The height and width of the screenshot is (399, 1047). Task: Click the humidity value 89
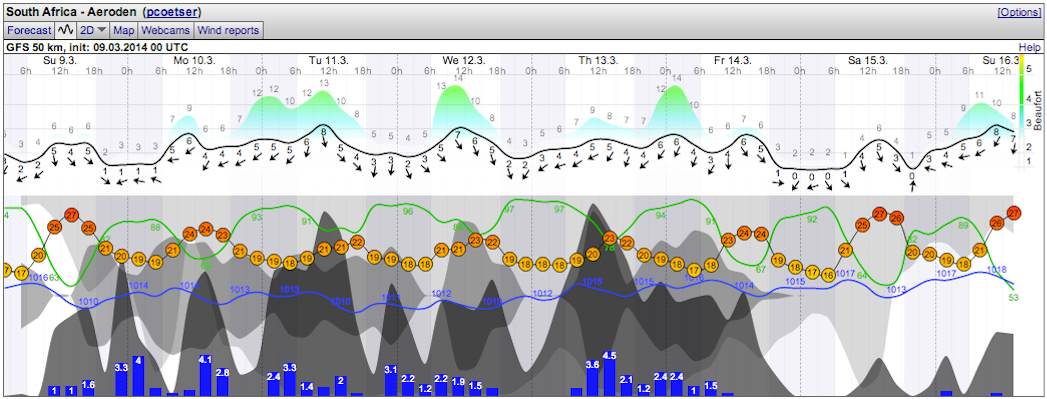(x=964, y=226)
